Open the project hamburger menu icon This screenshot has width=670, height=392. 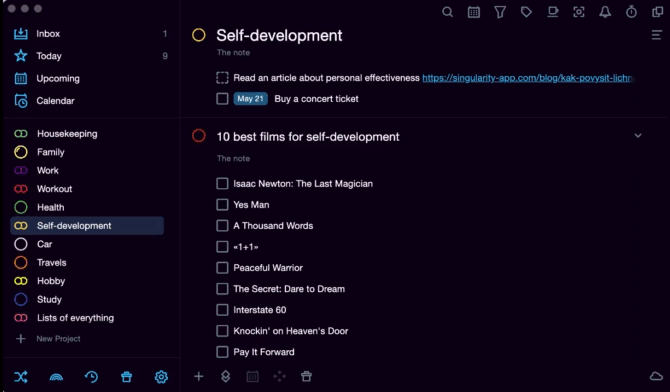pyautogui.click(x=657, y=35)
